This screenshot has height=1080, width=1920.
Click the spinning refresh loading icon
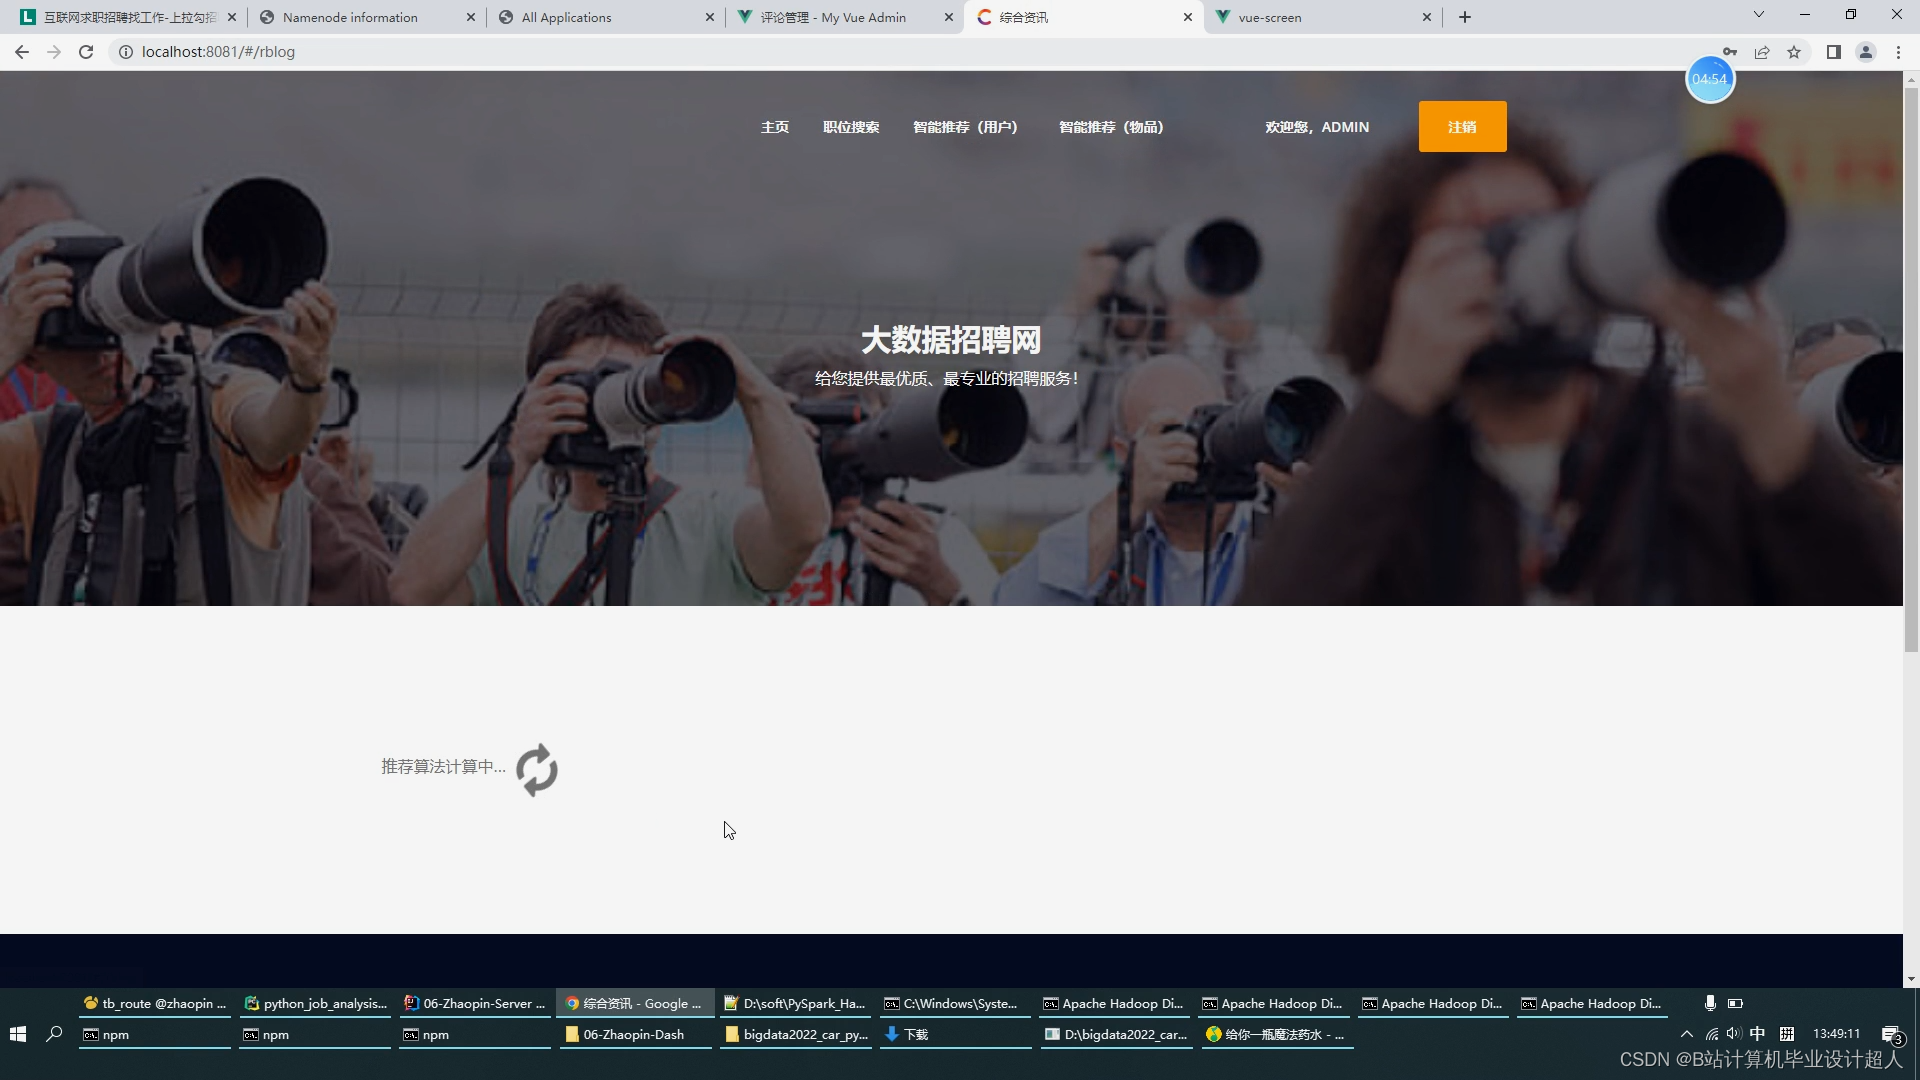(537, 769)
